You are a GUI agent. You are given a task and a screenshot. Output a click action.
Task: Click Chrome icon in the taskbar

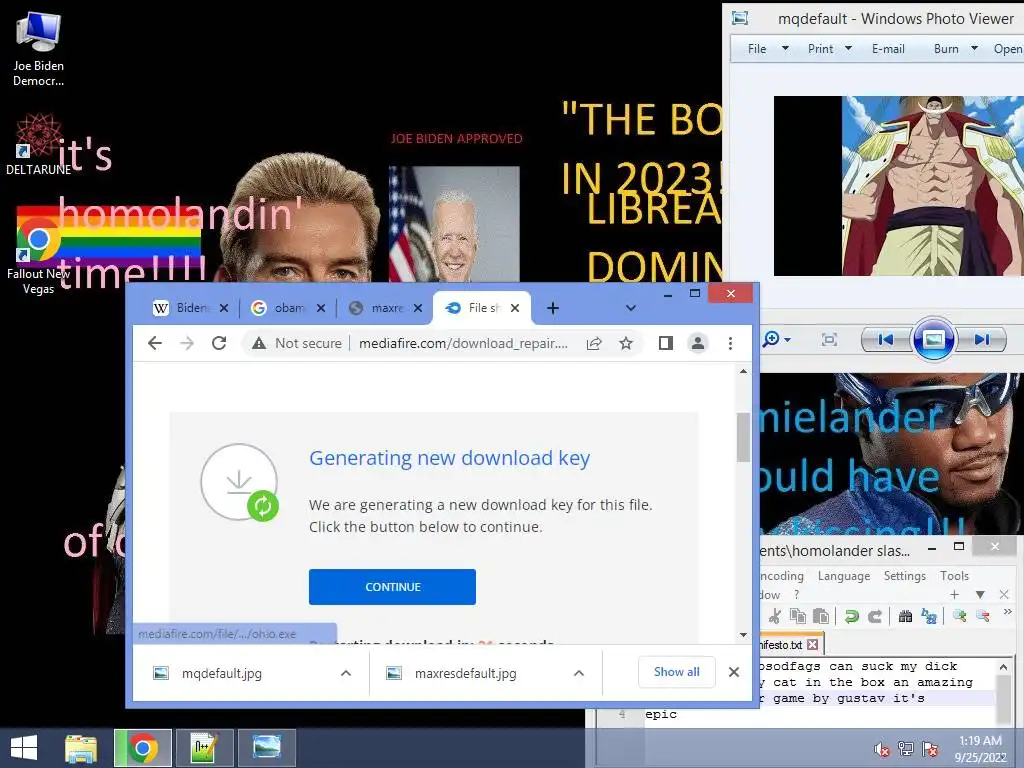[x=143, y=748]
